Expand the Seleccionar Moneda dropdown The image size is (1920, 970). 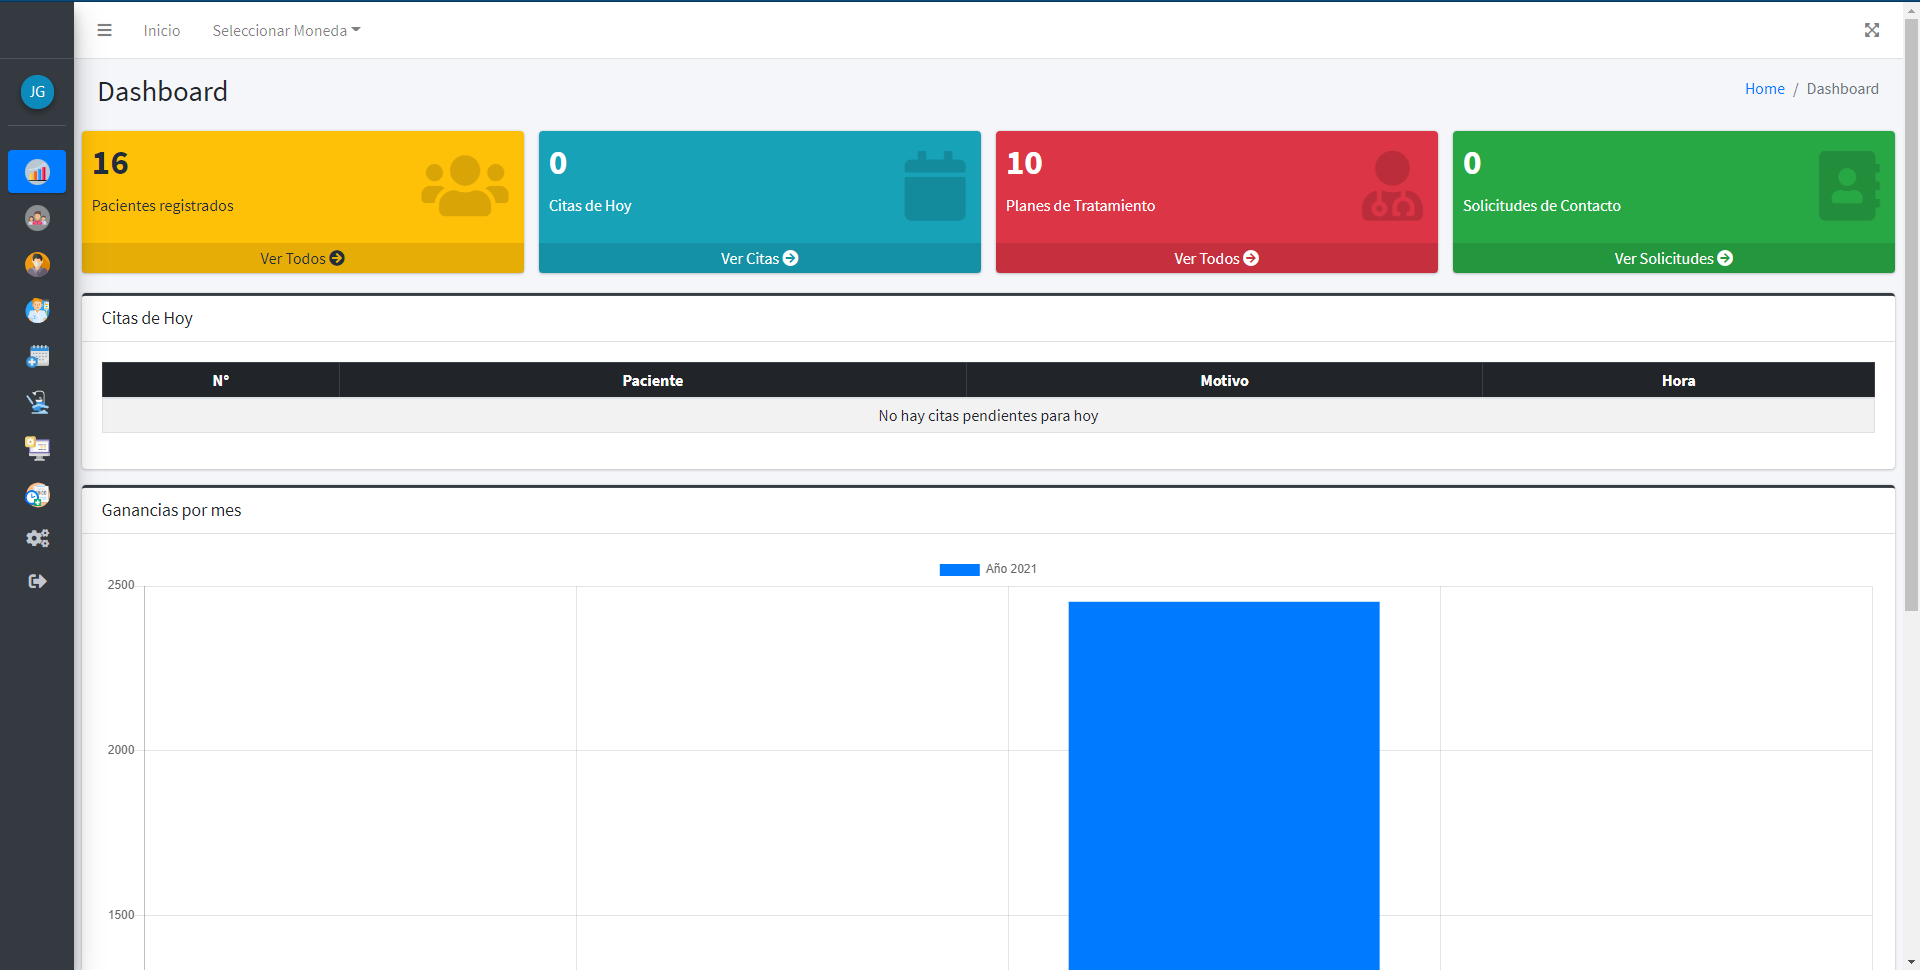click(286, 31)
